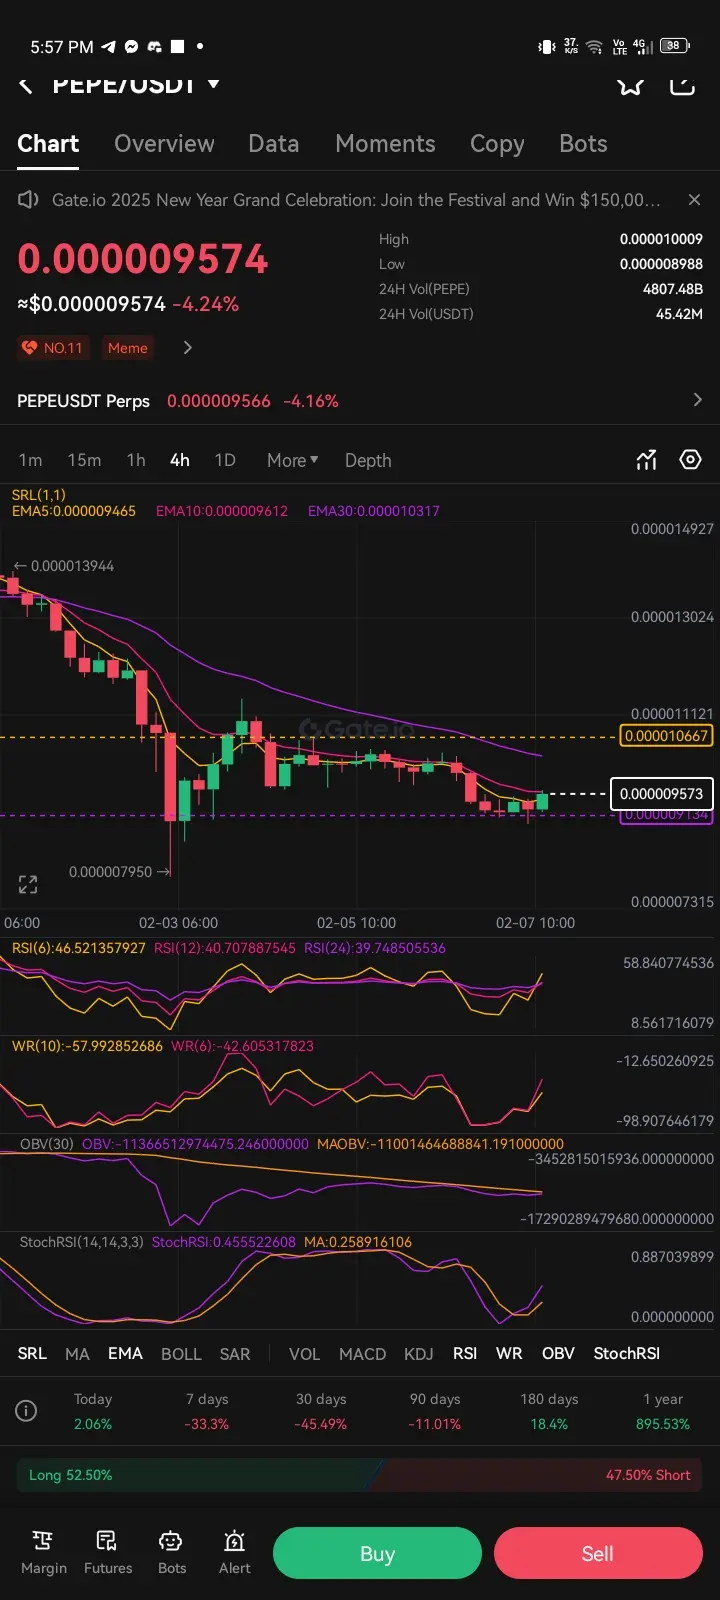
Task: Select the 1D timeframe
Action: (x=225, y=460)
